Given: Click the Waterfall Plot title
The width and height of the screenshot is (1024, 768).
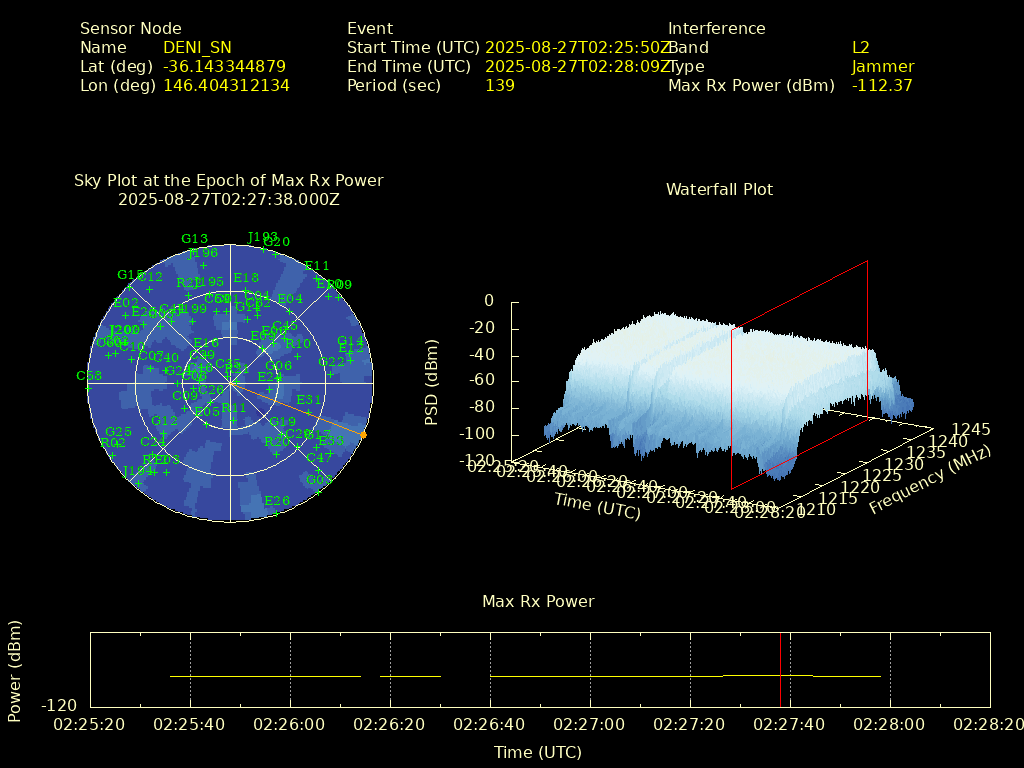Looking at the screenshot, I should 719,189.
